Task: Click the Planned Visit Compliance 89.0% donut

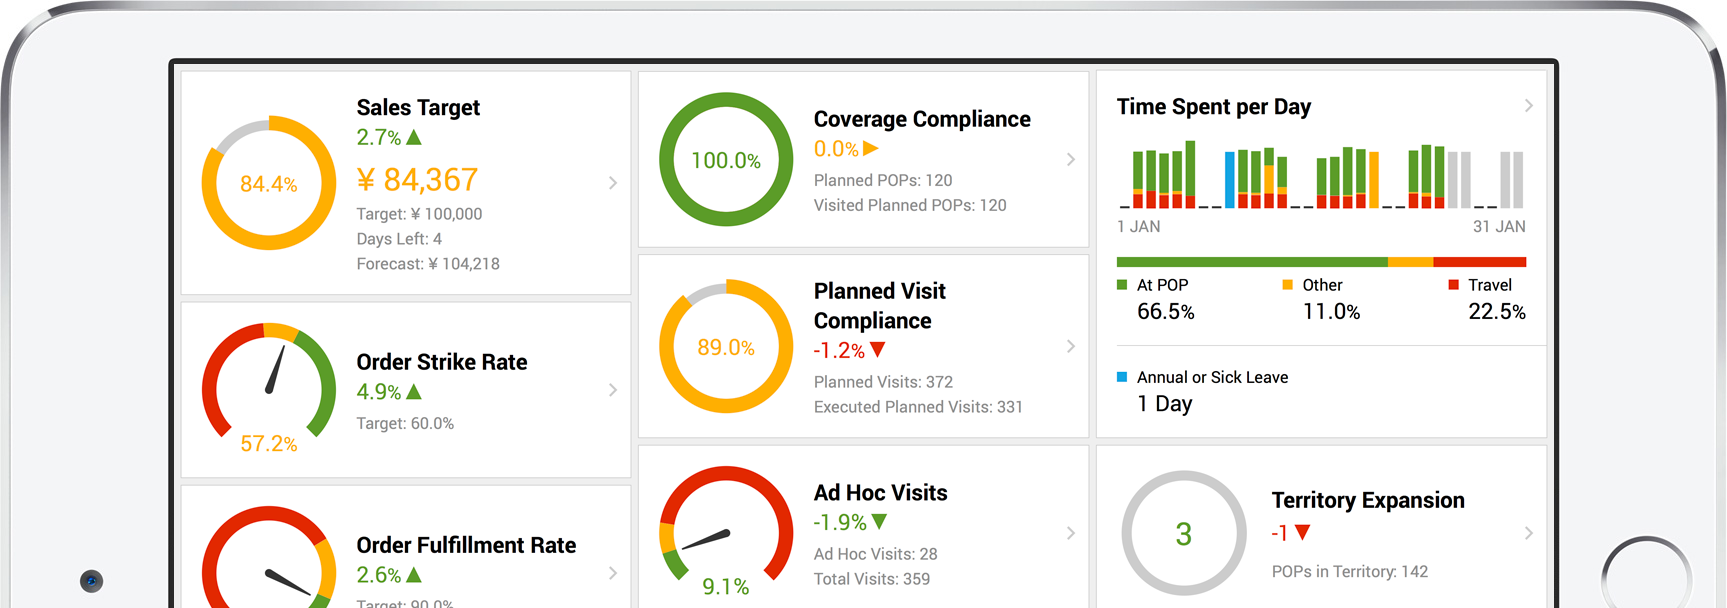Action: (x=726, y=347)
